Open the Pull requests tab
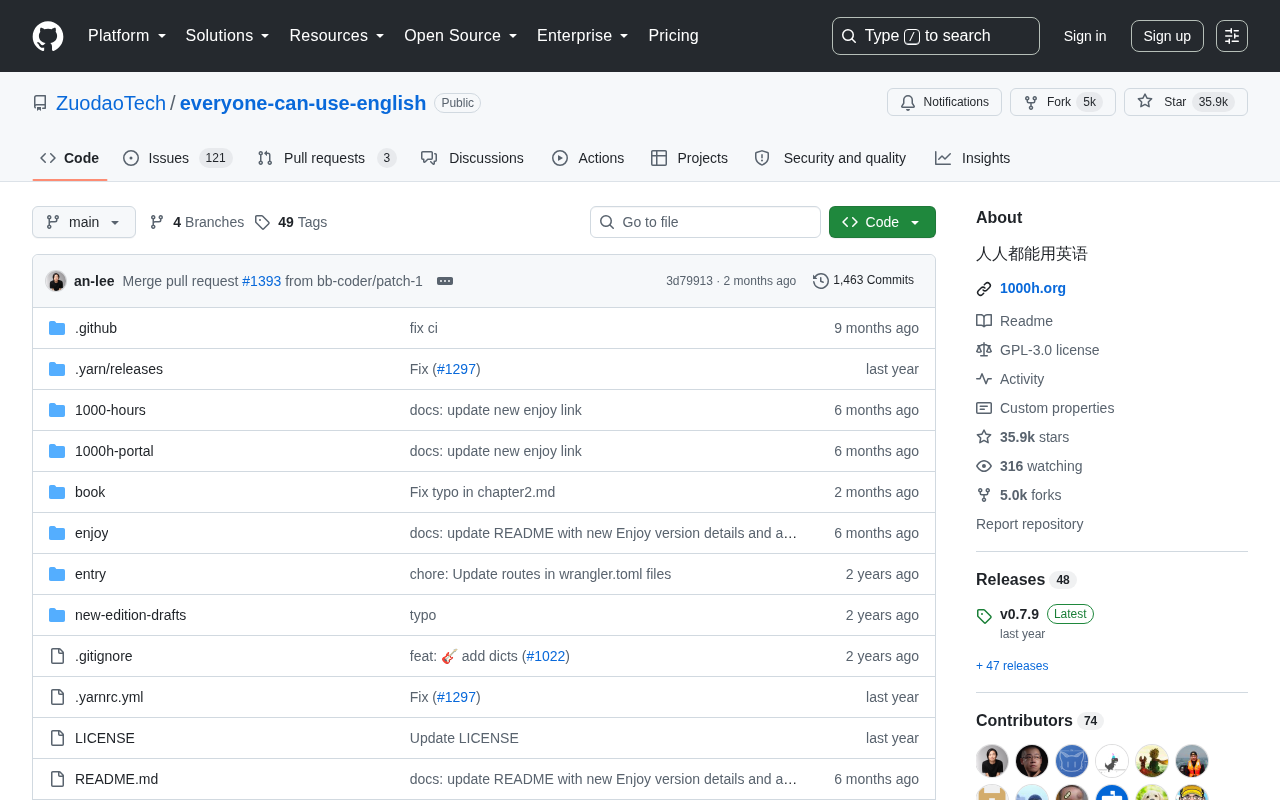 pos(327,158)
